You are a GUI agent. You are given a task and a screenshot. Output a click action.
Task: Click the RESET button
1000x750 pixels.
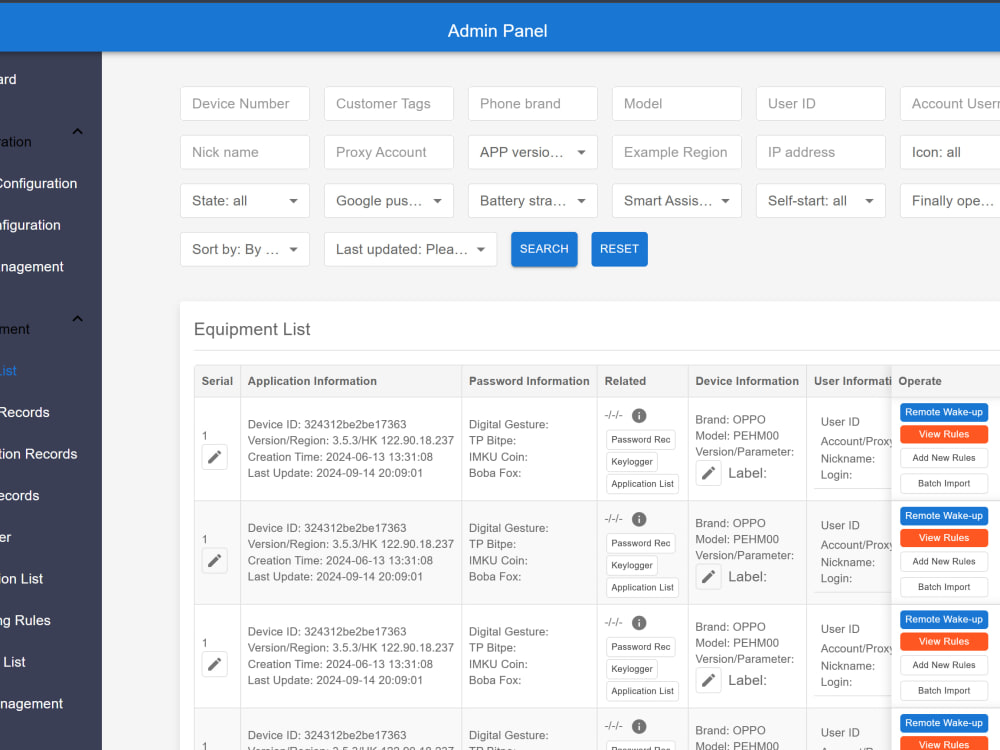(x=619, y=249)
